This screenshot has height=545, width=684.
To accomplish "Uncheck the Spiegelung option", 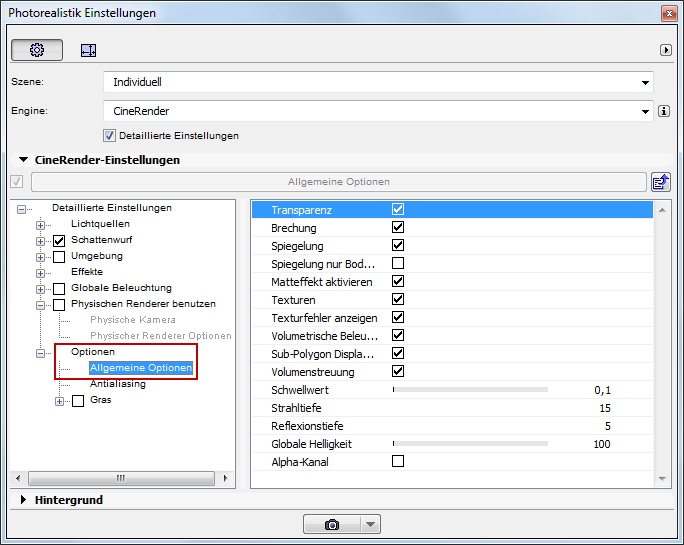I will tap(398, 245).
